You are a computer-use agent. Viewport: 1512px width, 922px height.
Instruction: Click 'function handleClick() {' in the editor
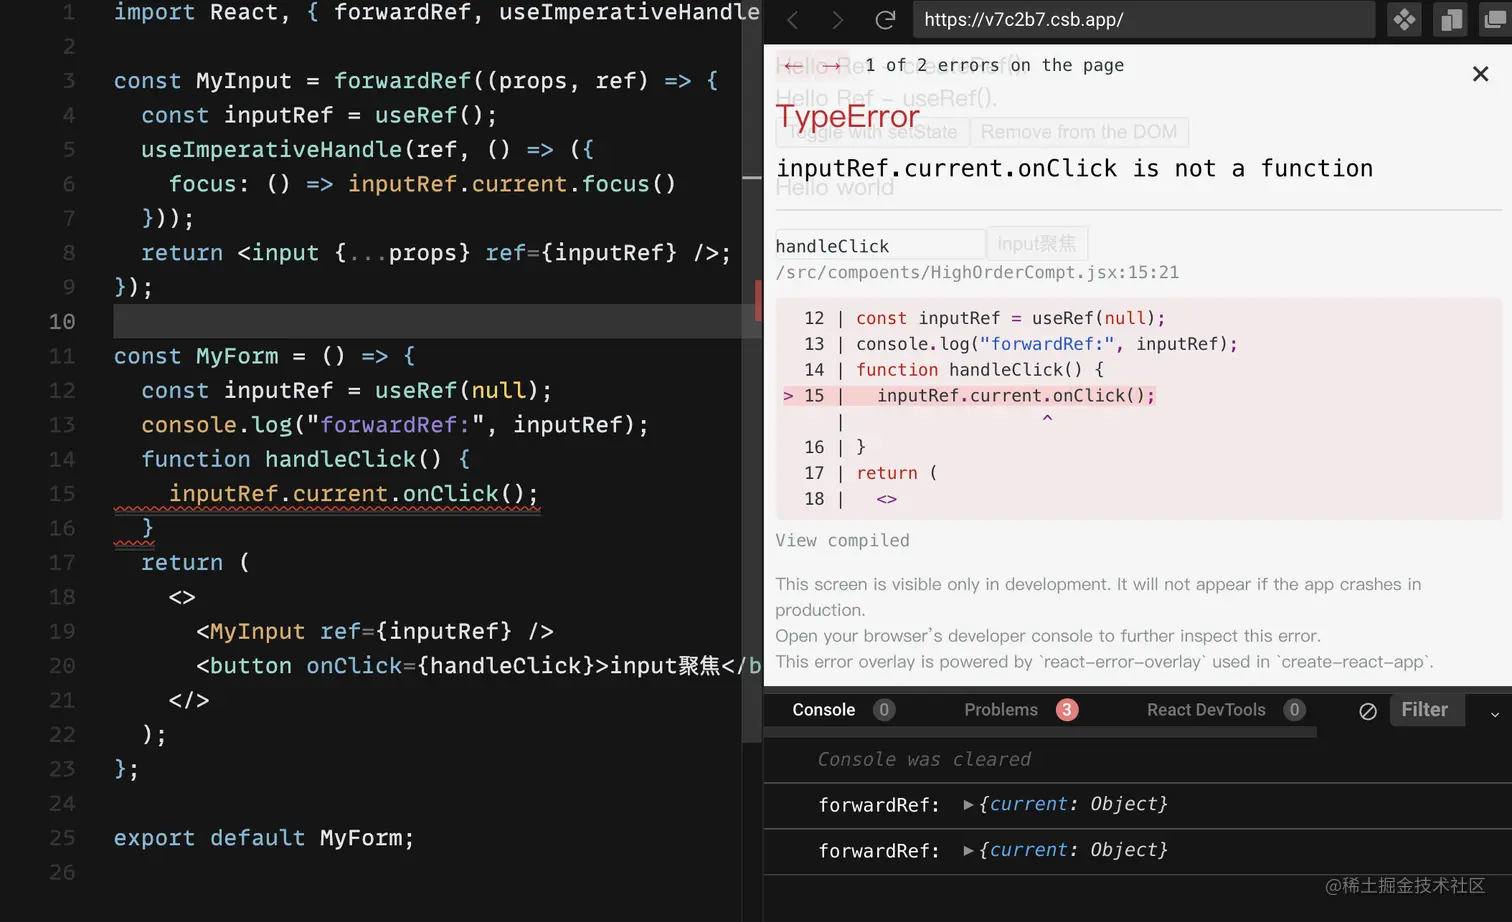click(x=306, y=459)
